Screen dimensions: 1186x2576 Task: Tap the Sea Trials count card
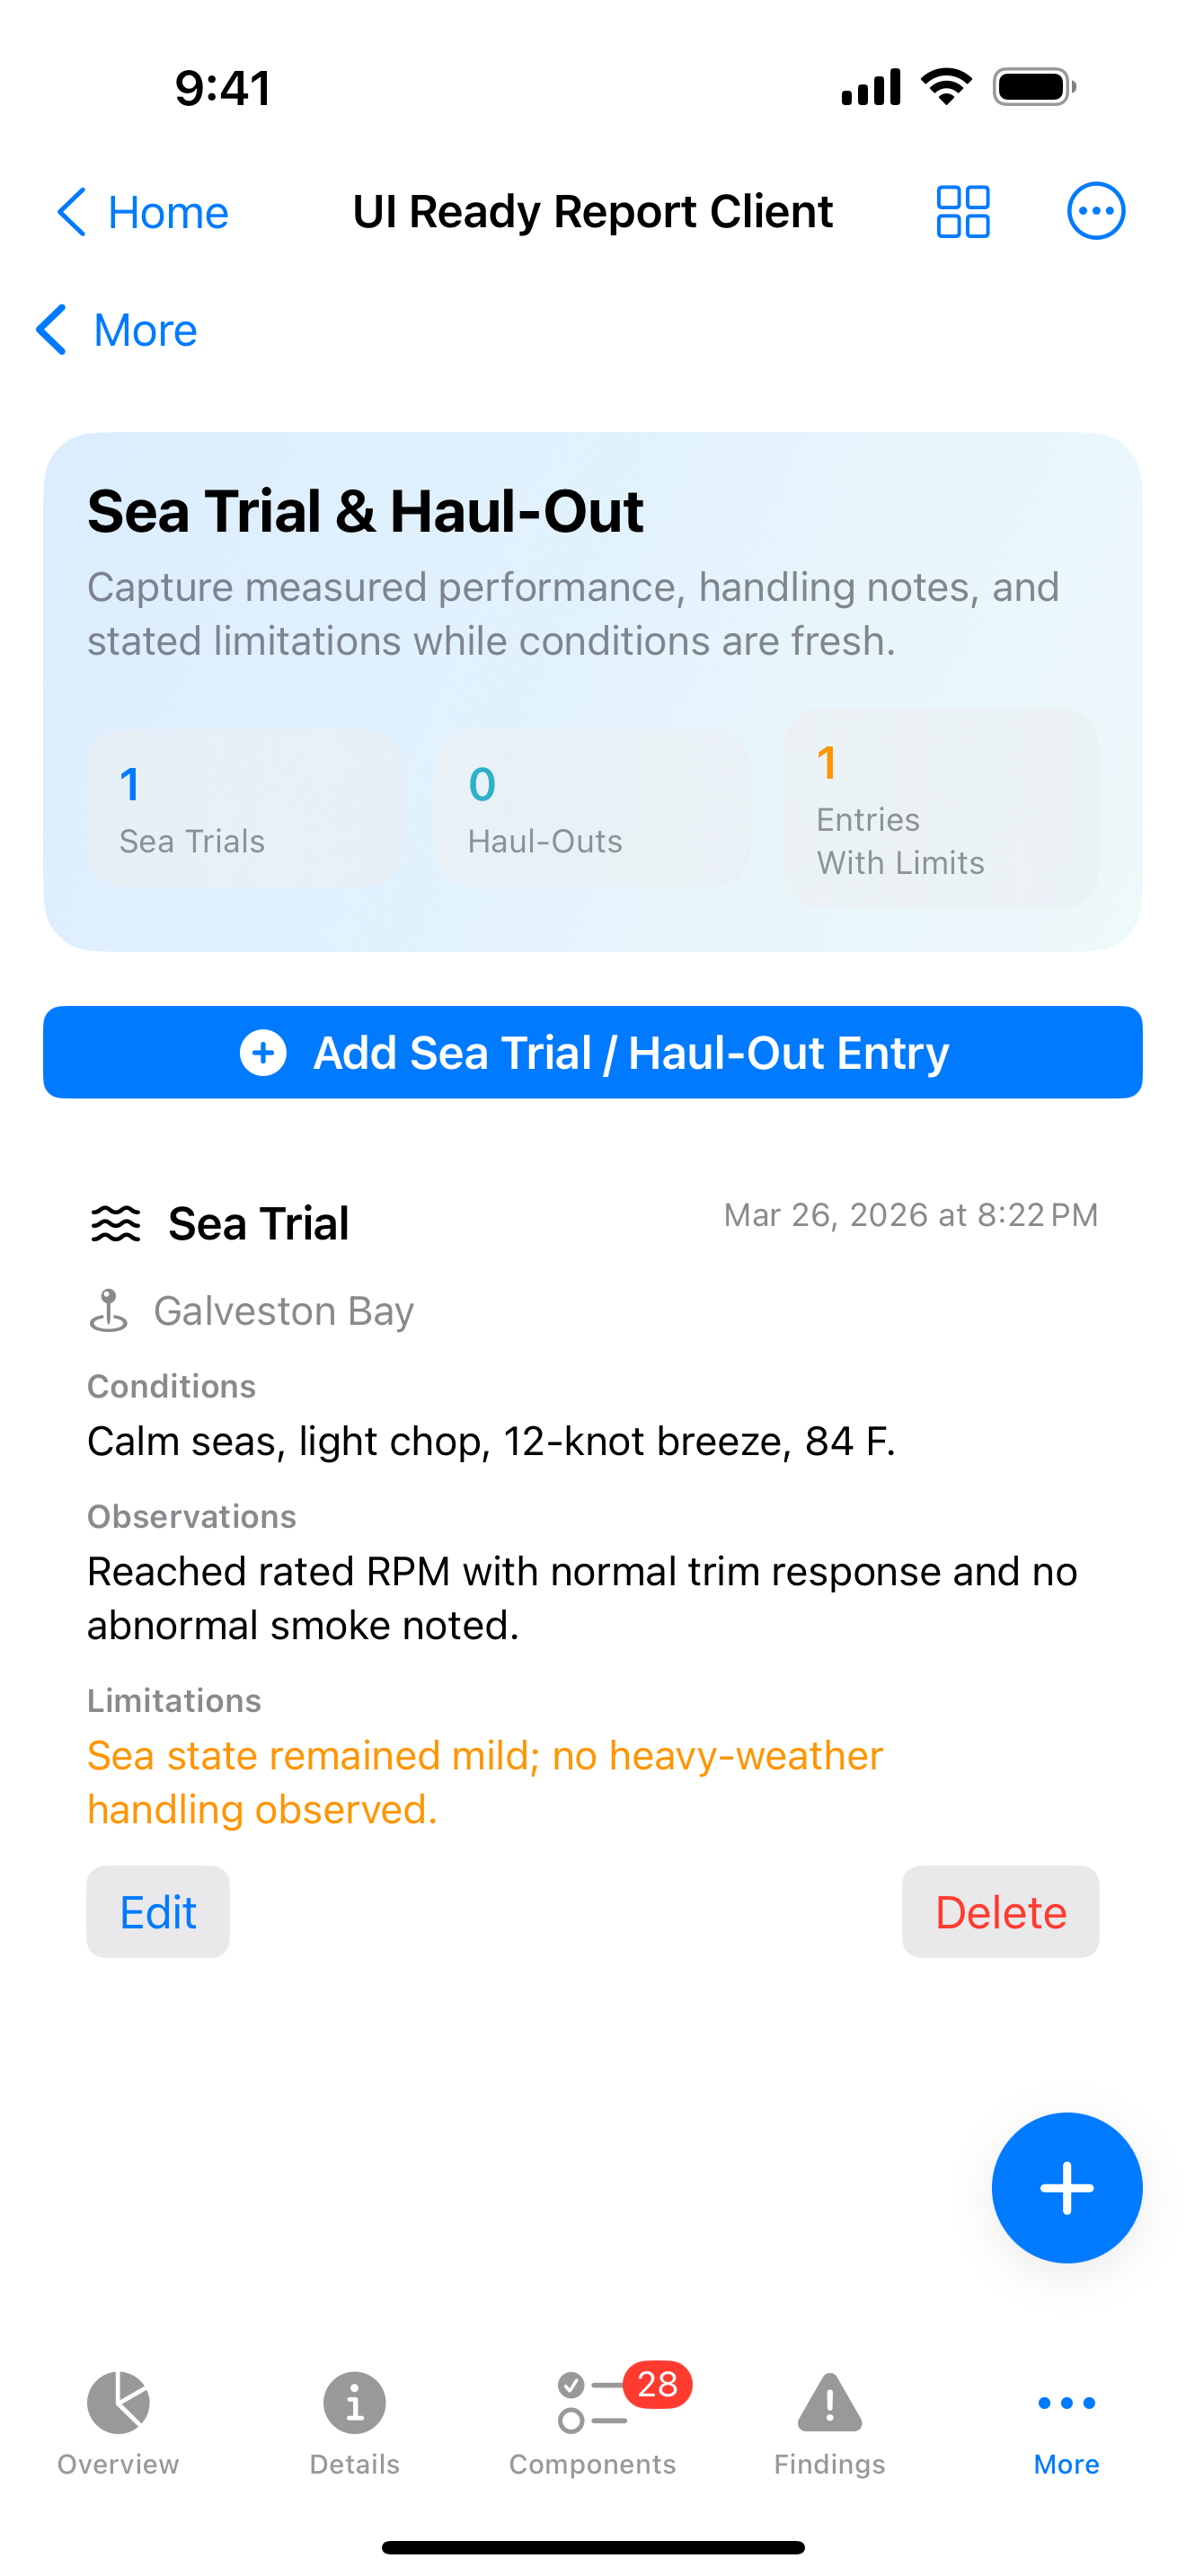click(244, 809)
